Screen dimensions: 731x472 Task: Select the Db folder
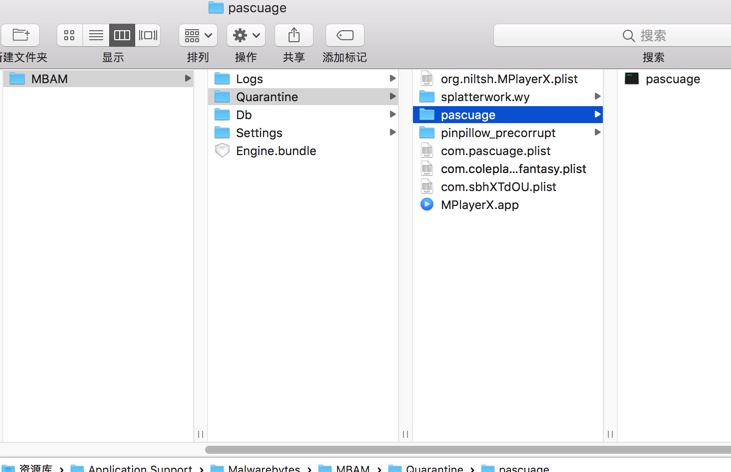click(x=303, y=115)
